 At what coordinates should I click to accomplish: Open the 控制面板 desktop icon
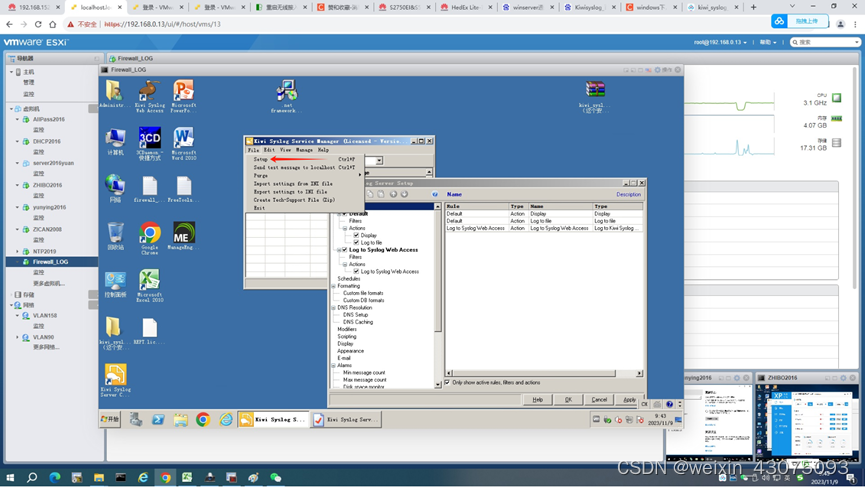click(115, 283)
